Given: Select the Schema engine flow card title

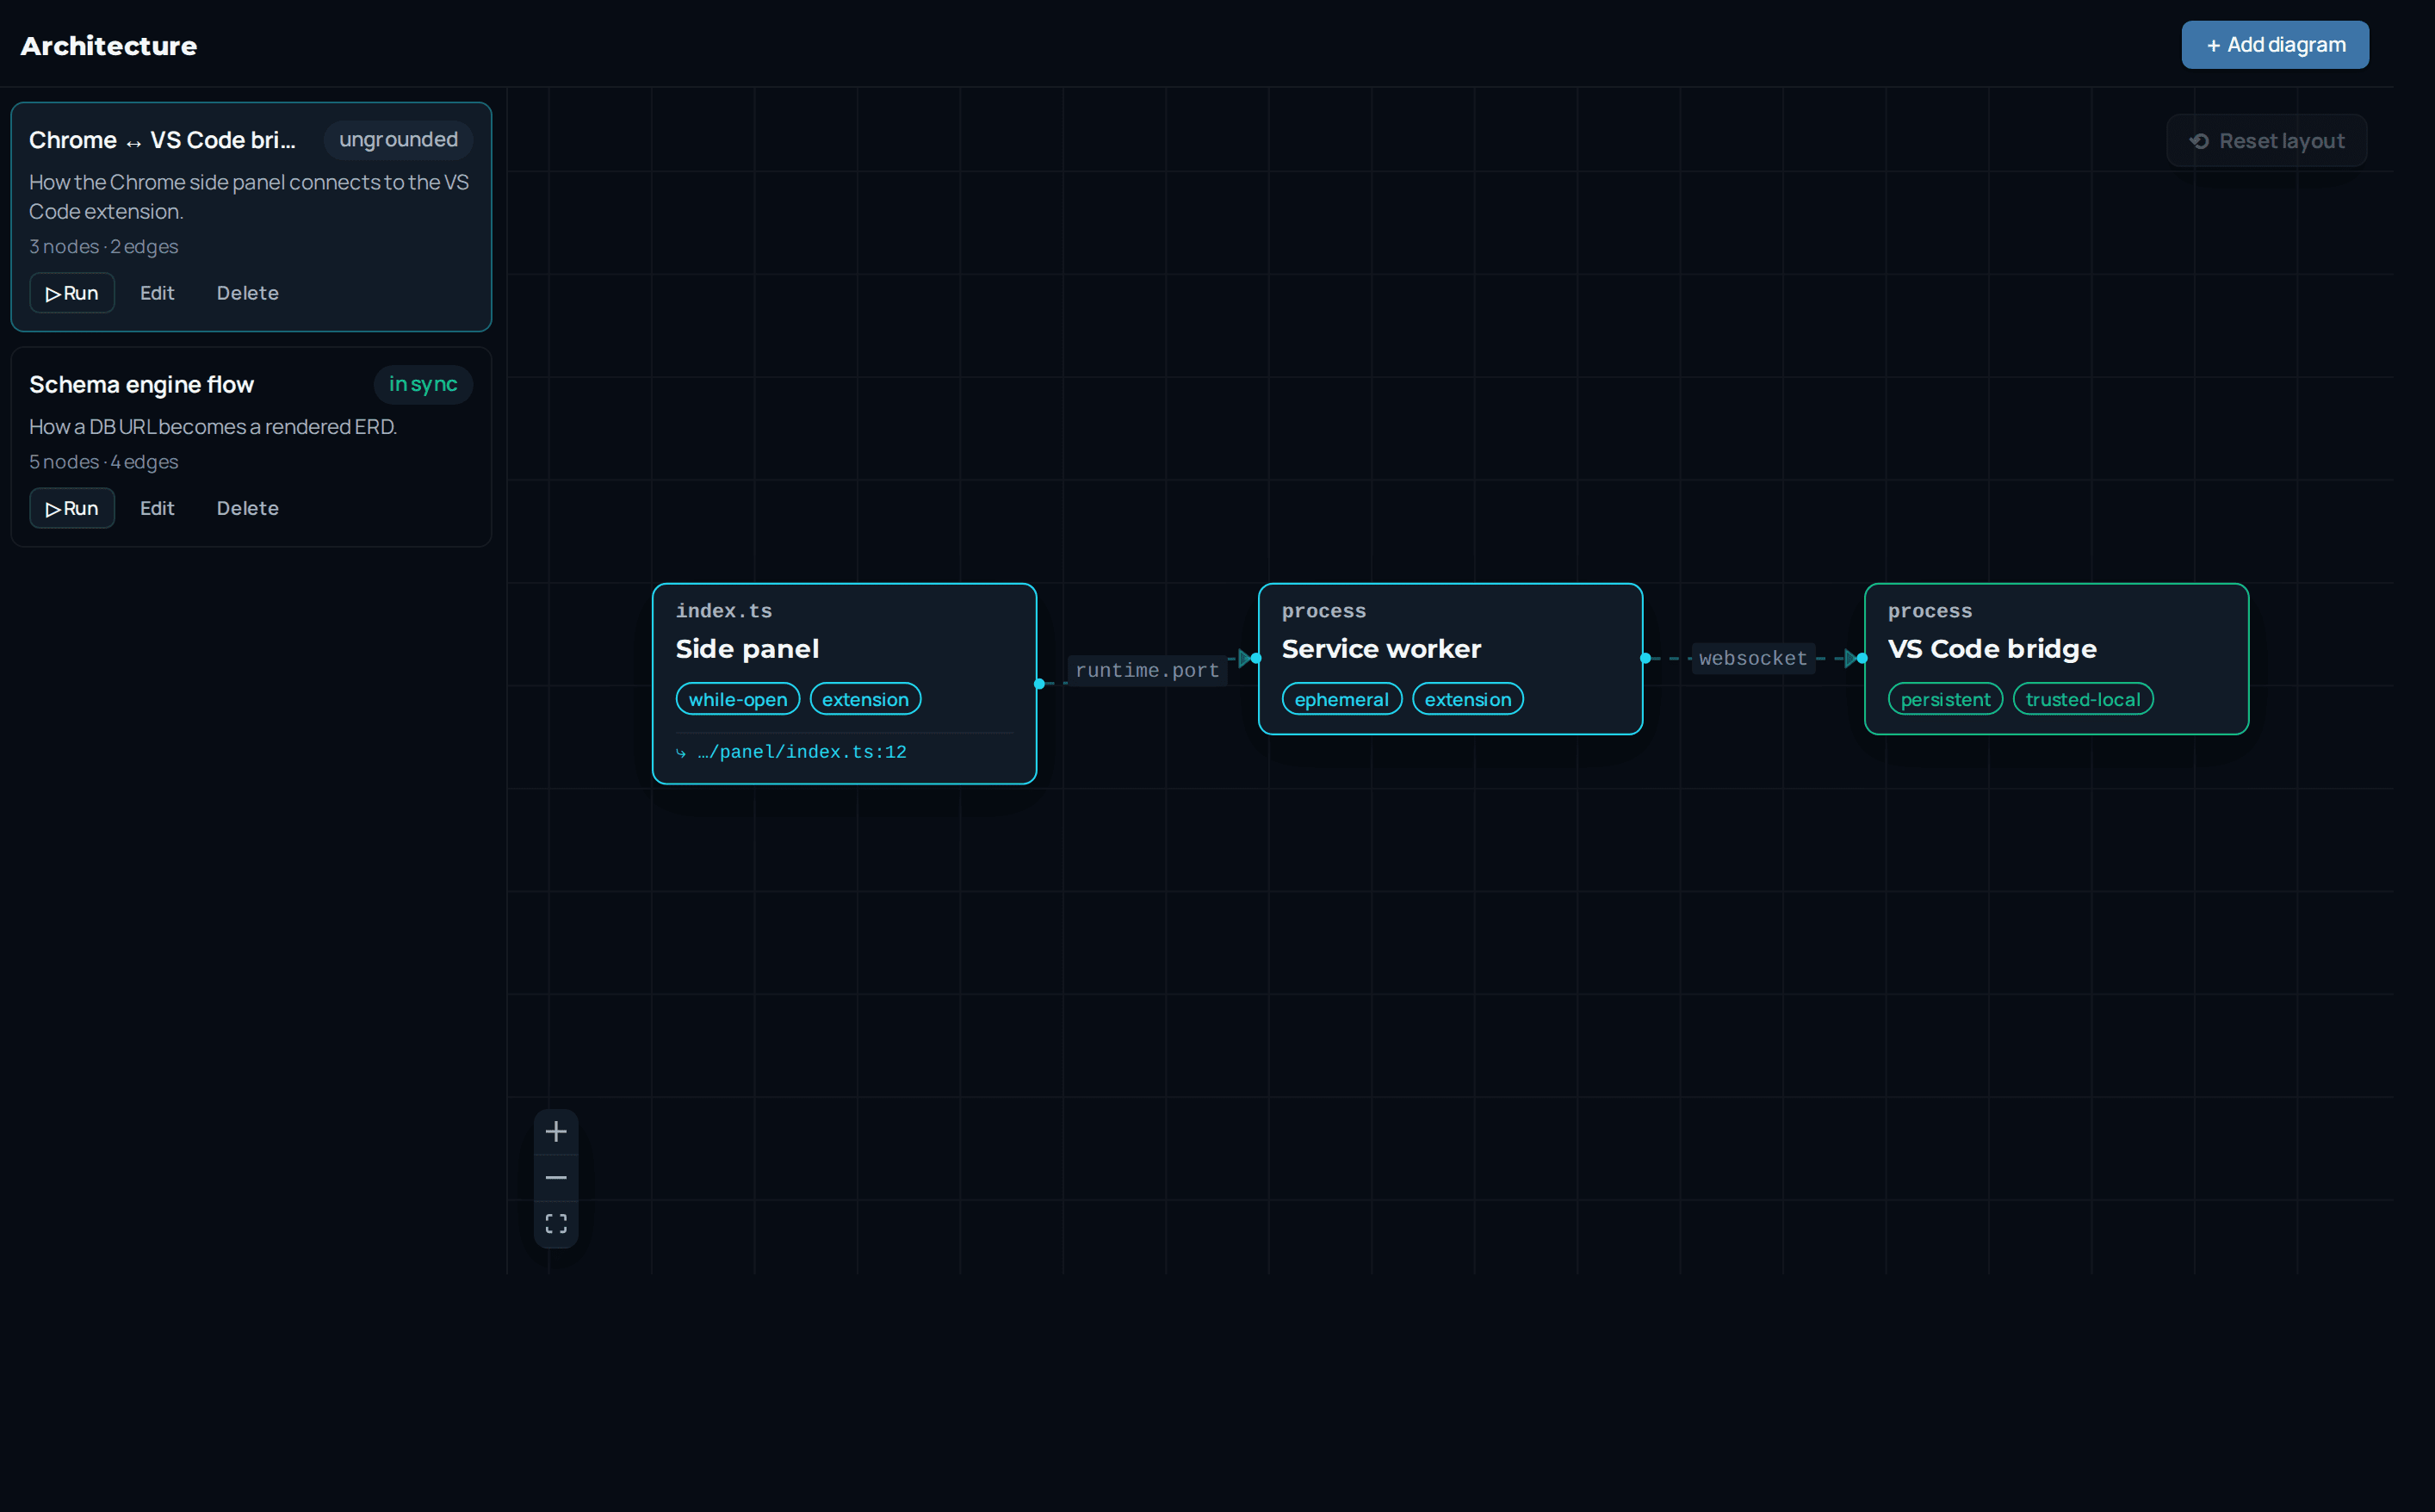Looking at the screenshot, I should pyautogui.click(x=141, y=385).
